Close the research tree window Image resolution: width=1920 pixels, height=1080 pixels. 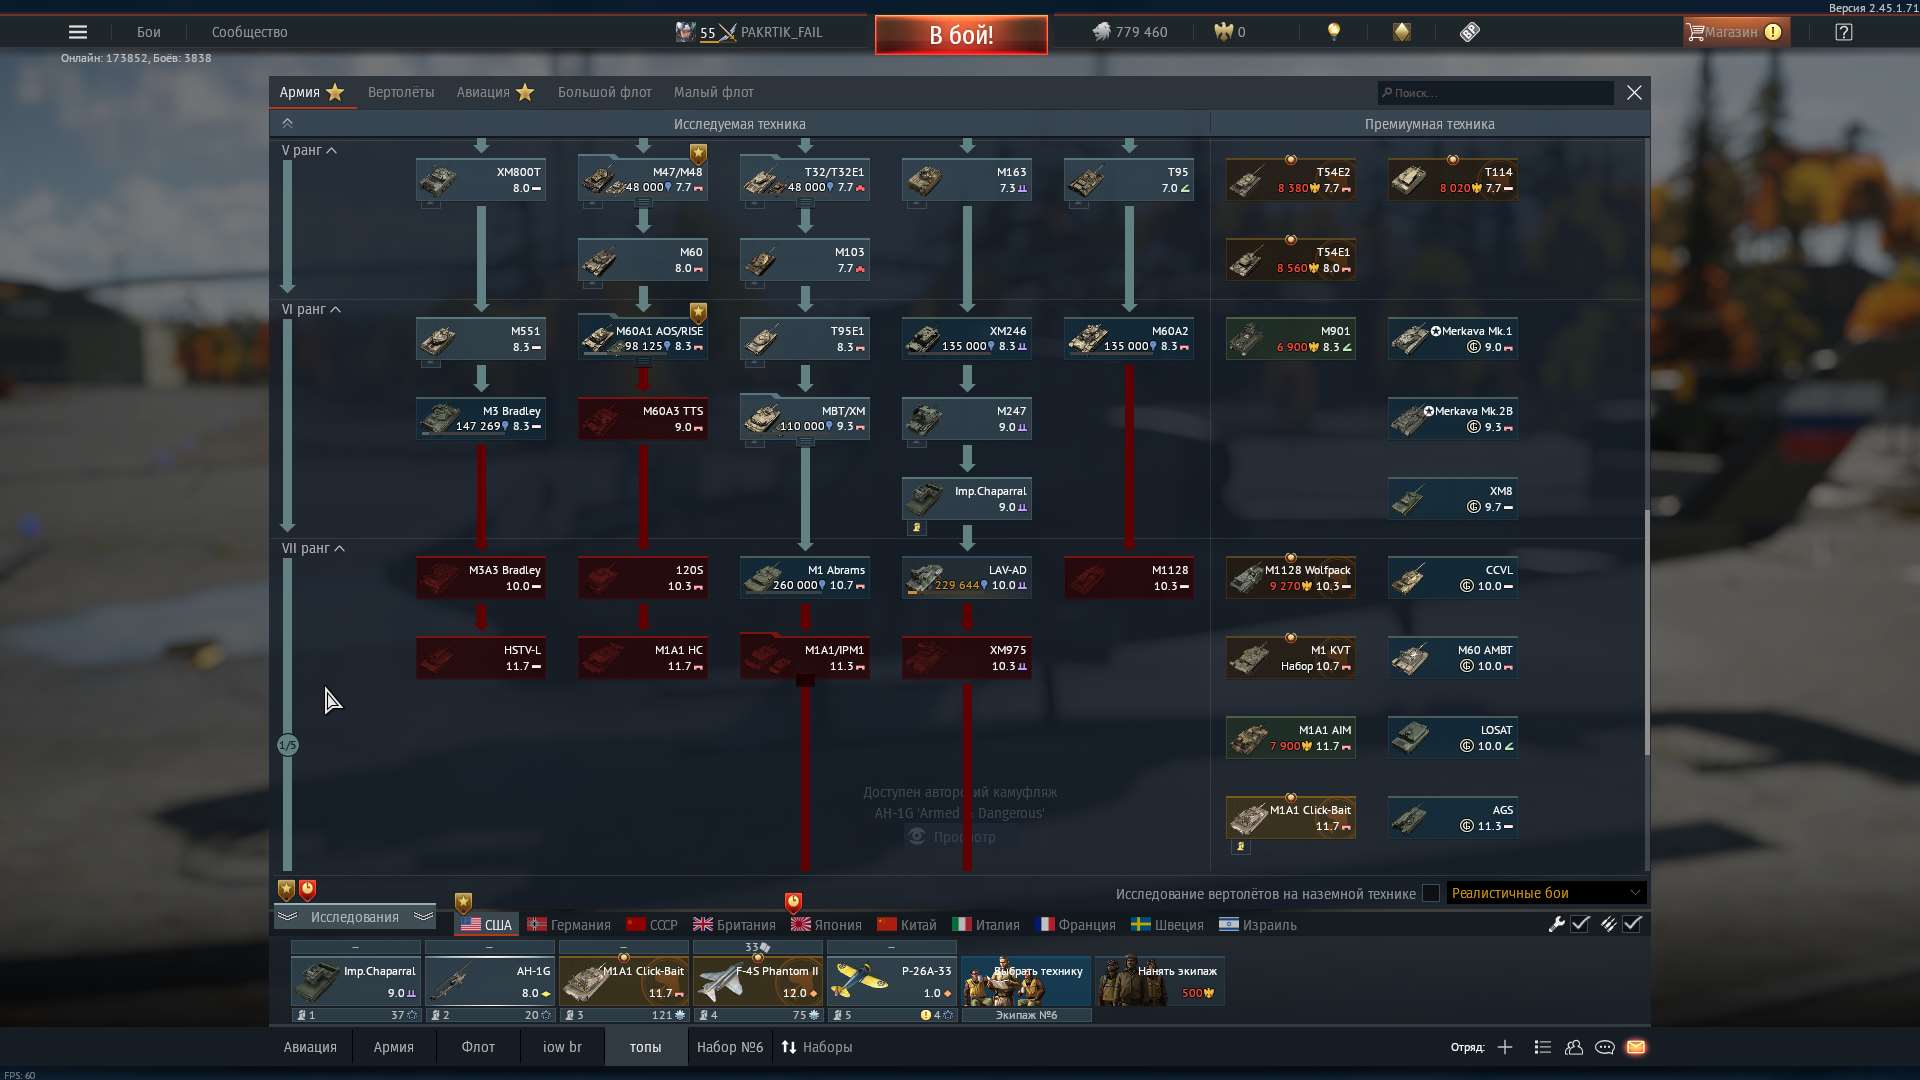1634,93
